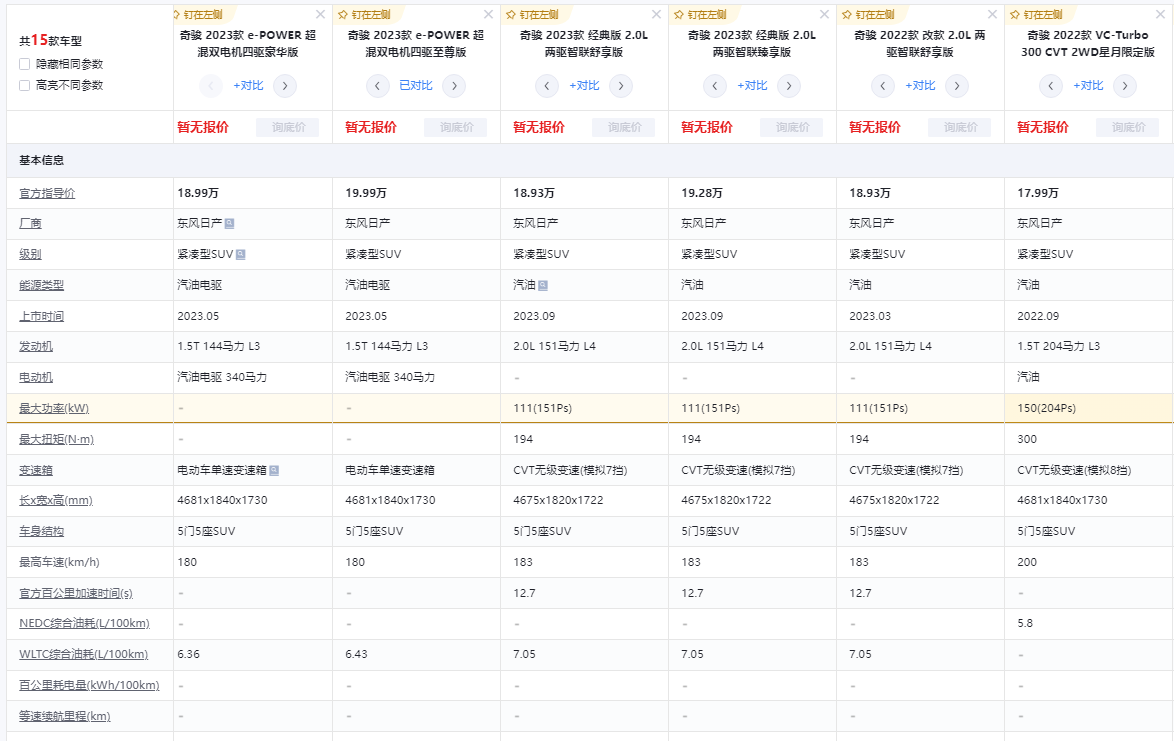Move the 经典版 智联舒享版 column right with its arrow
This screenshot has height=741, width=1174.
[x=621, y=86]
